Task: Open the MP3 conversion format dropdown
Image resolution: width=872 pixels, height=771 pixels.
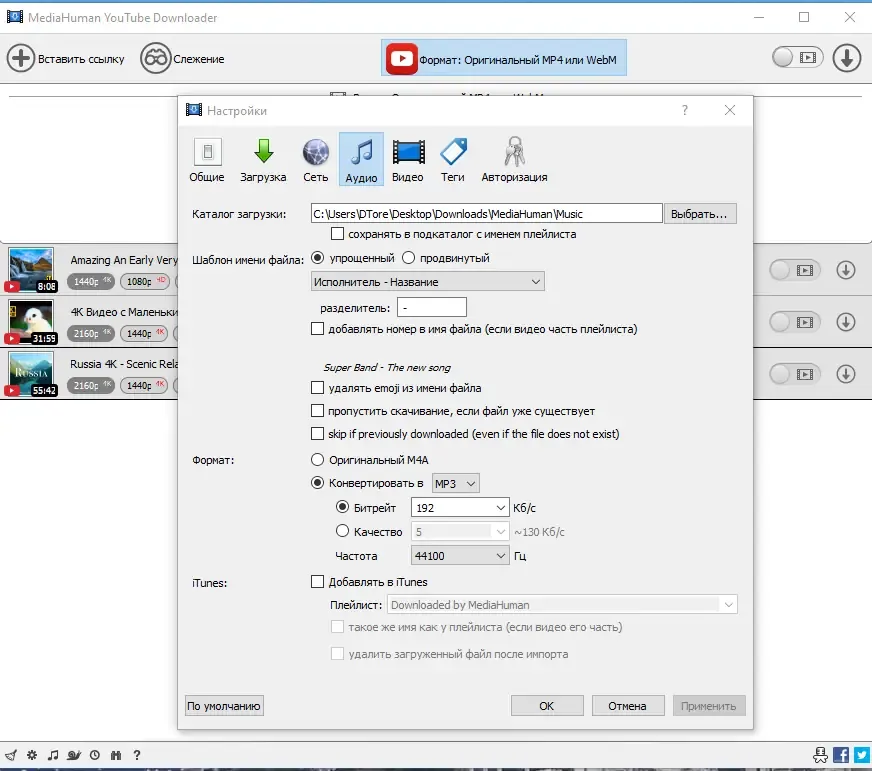Action: 455,483
